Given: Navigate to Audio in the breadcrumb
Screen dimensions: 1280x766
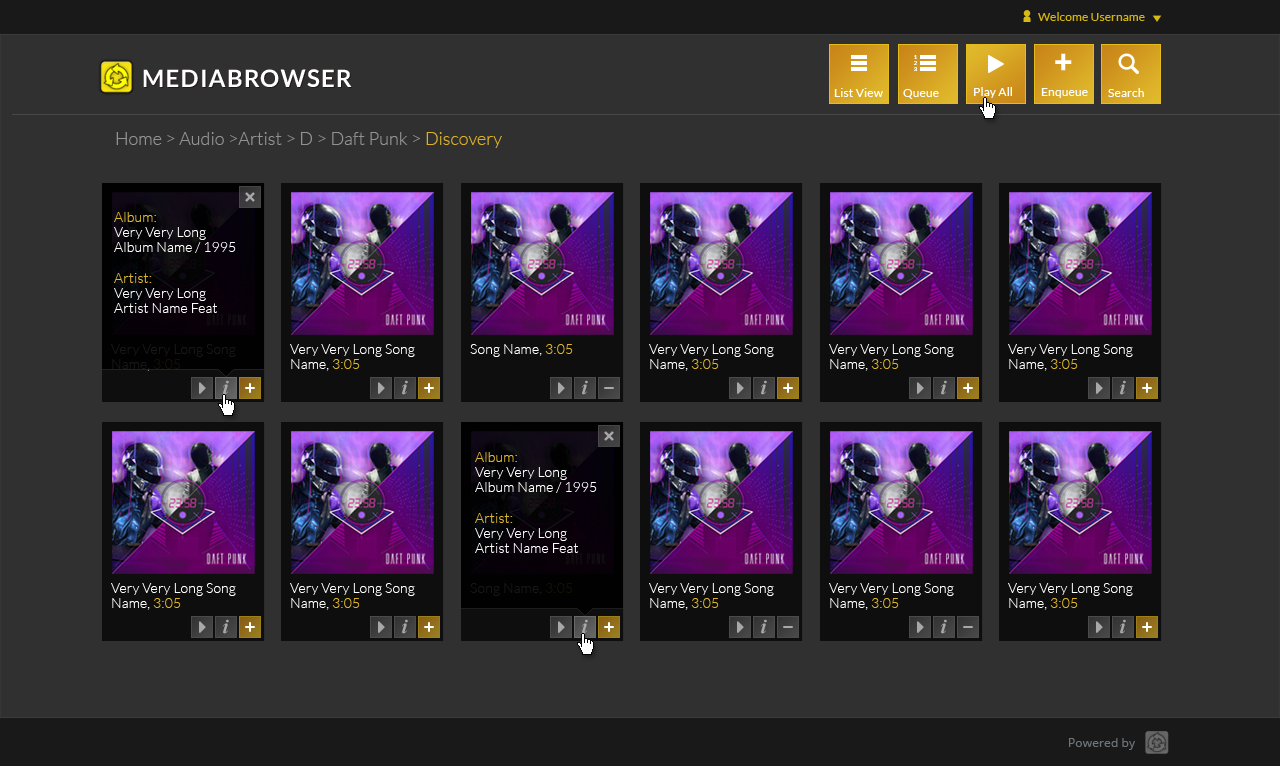Looking at the screenshot, I should pyautogui.click(x=202, y=139).
